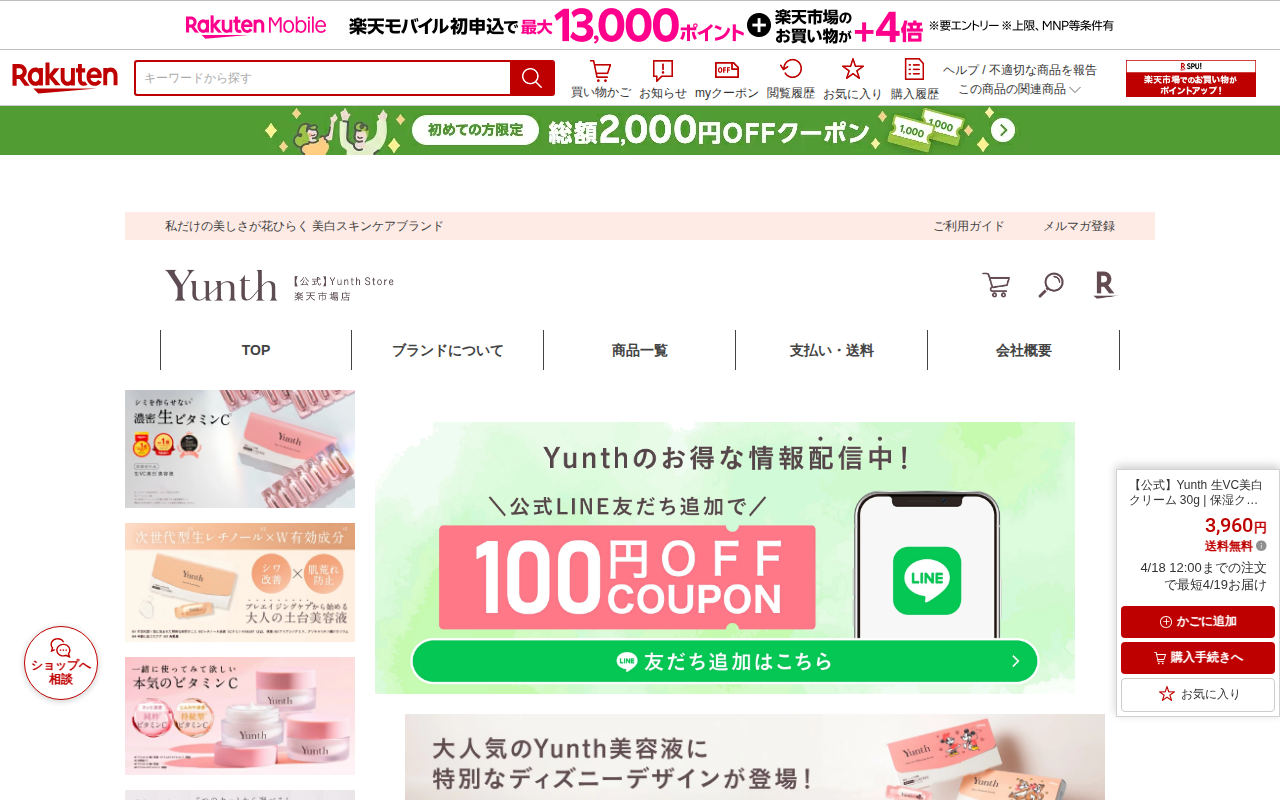Click the 購入手続きへ button
Viewport: 1280px width, 800px height.
1198,658
